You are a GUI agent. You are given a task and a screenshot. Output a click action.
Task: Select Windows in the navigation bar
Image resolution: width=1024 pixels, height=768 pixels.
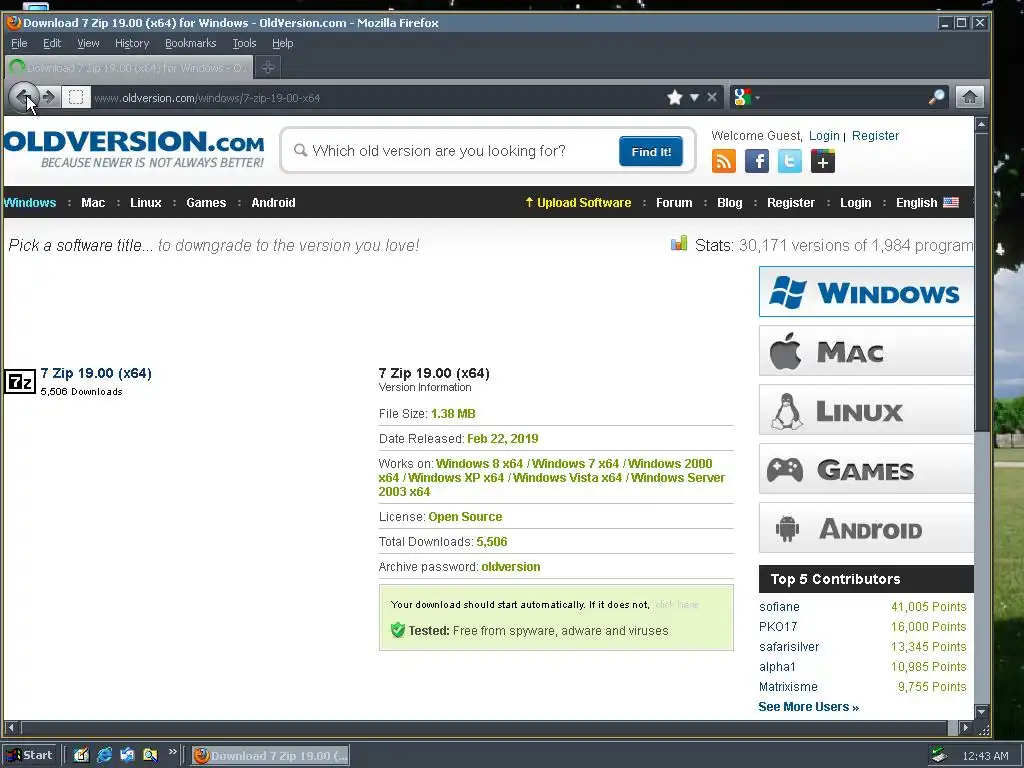(x=30, y=202)
